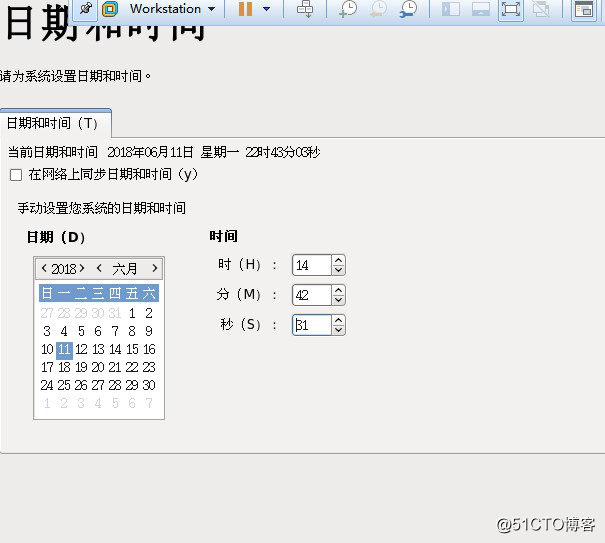Open the Workstation dropdown menu
605x543 pixels.
pyautogui.click(x=172, y=8)
